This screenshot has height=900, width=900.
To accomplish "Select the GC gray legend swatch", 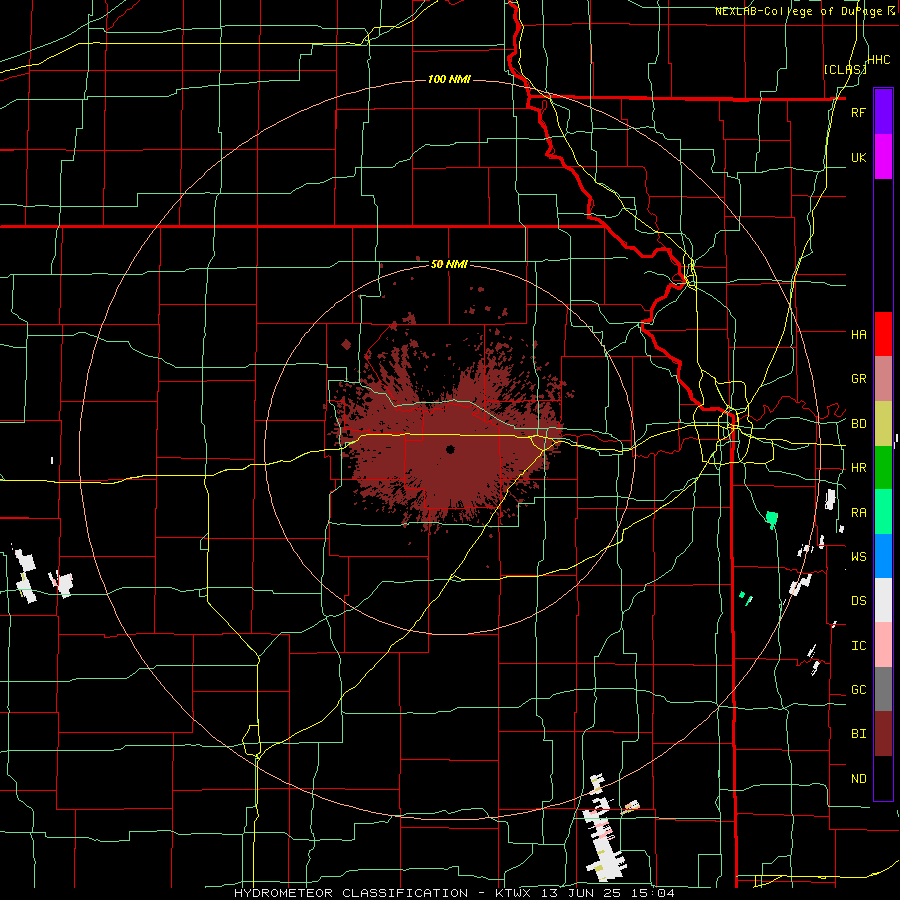I will [x=883, y=689].
